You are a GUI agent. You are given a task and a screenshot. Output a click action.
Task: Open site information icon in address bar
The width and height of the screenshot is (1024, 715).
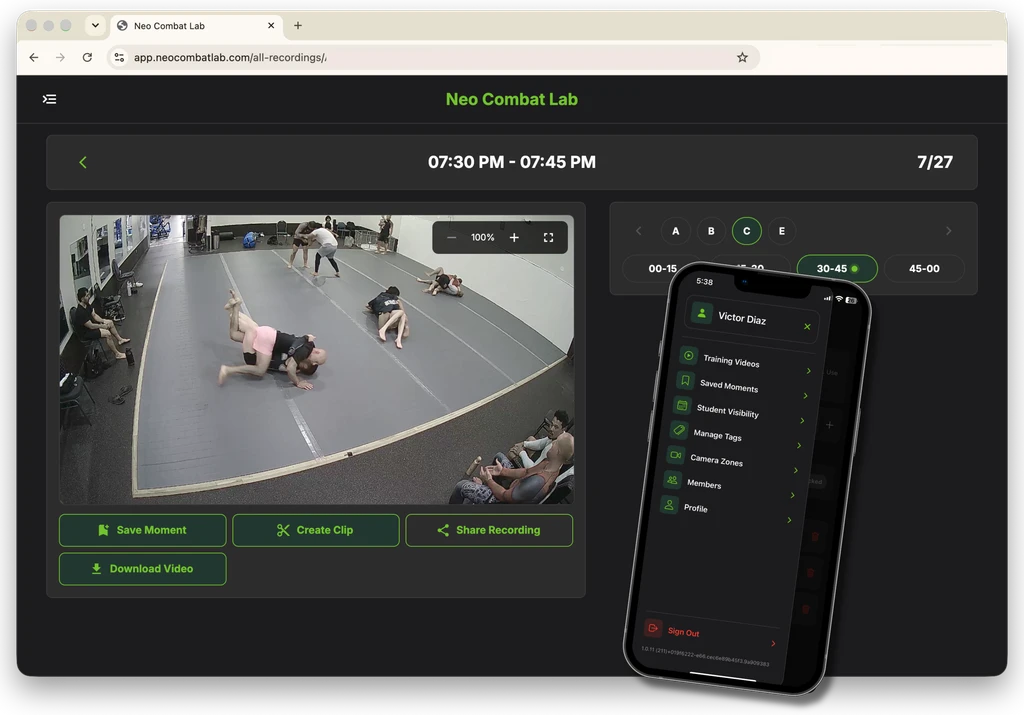[120, 57]
